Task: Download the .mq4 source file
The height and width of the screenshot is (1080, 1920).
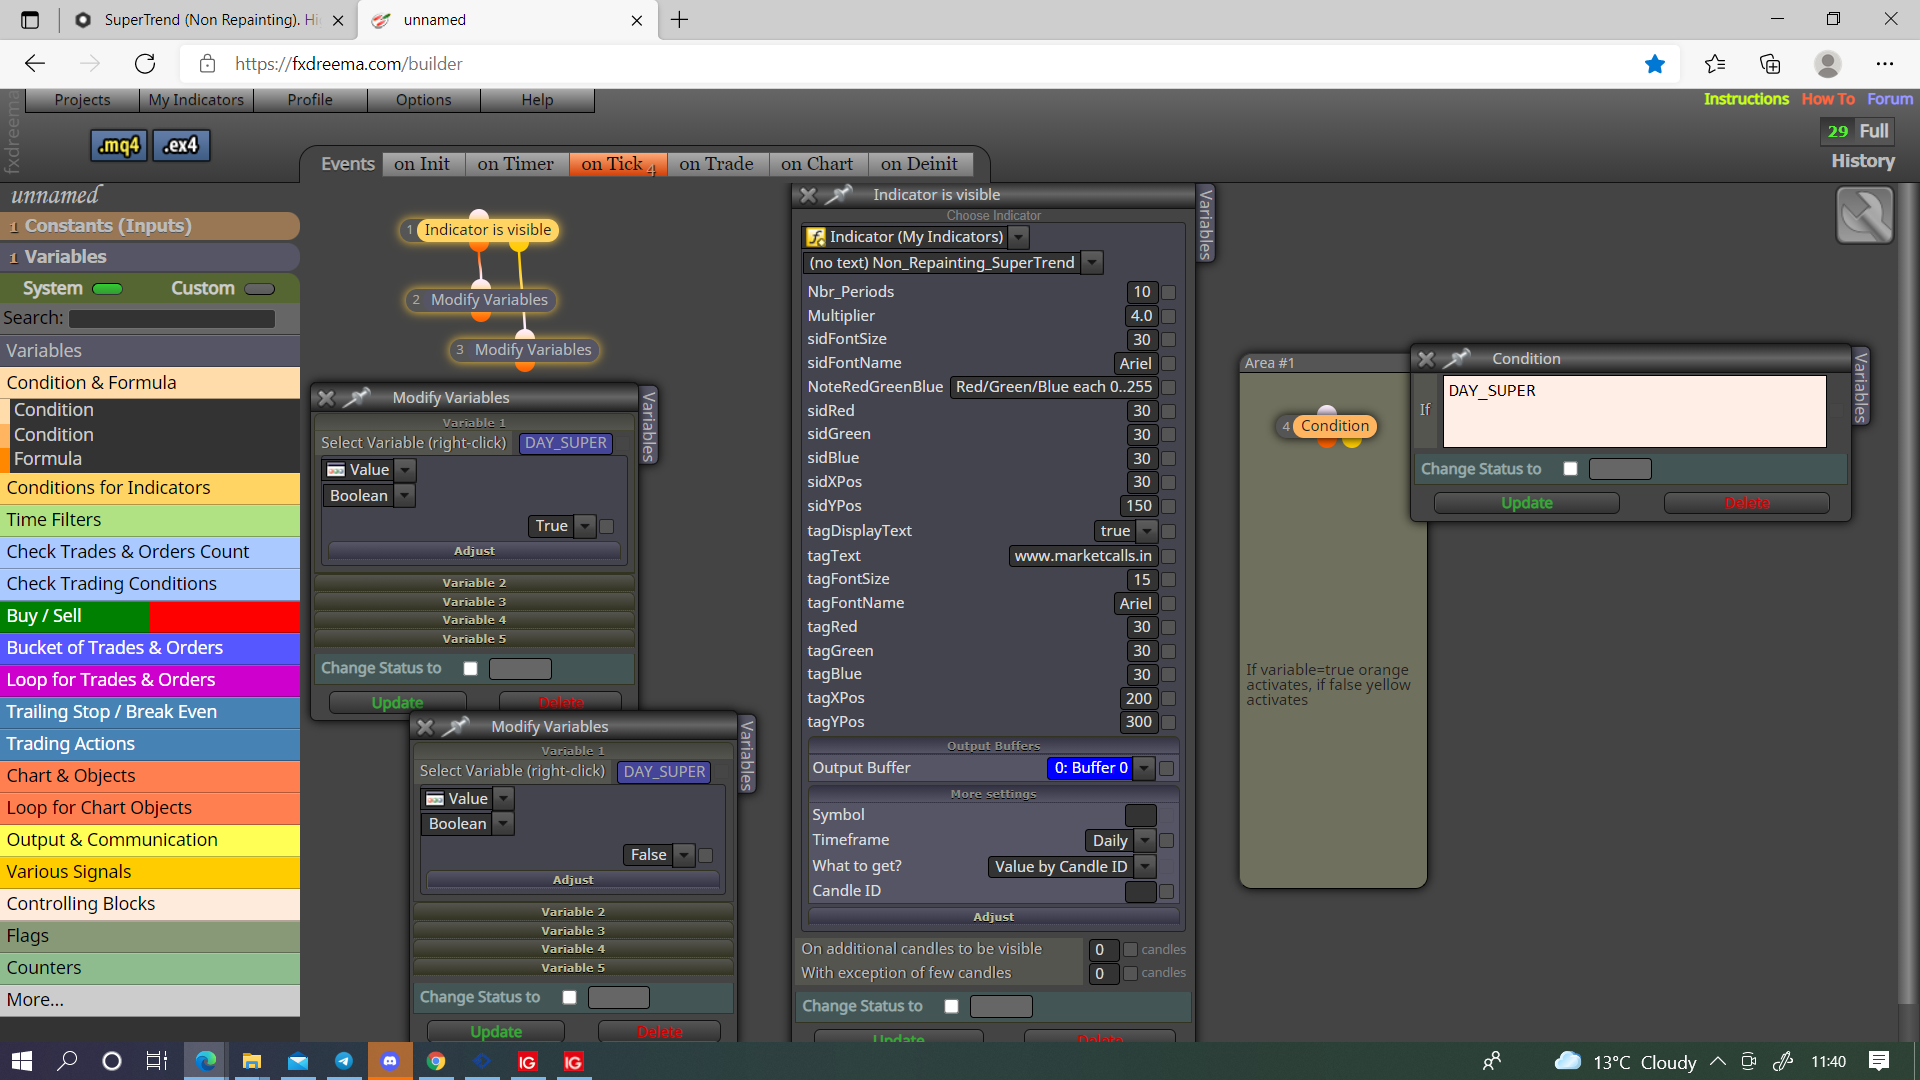Action: pyautogui.click(x=119, y=146)
